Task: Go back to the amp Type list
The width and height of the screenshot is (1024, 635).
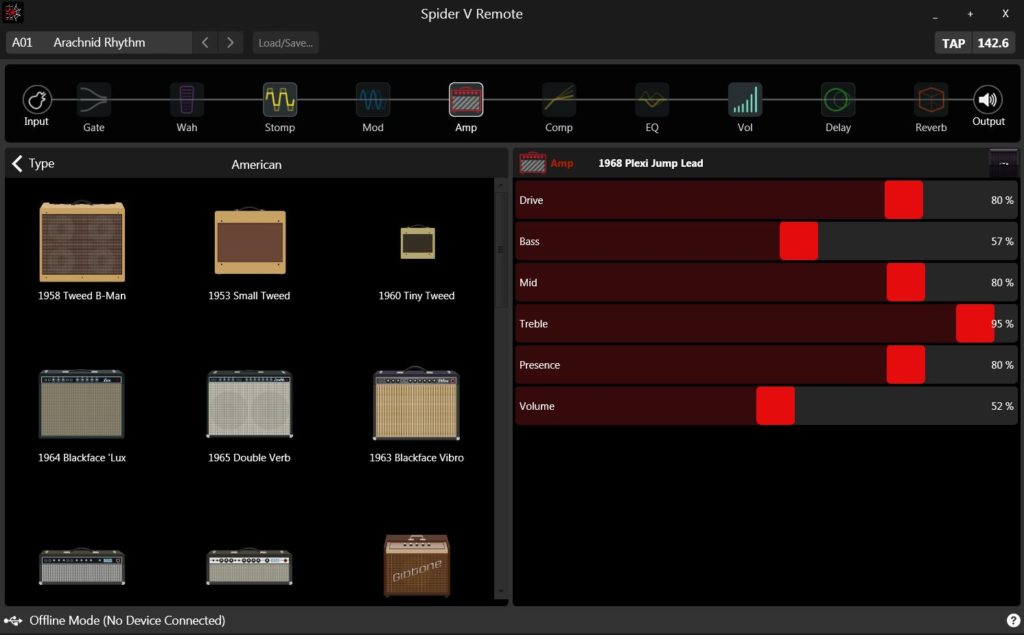Action: [33, 163]
